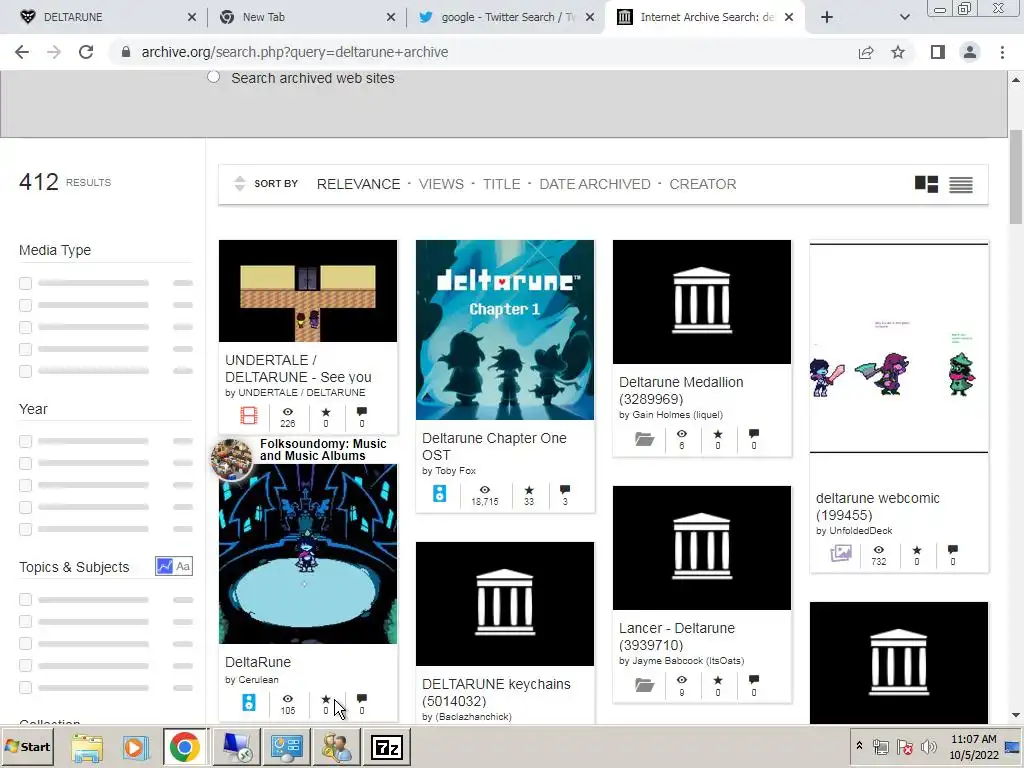Viewport: 1024px width, 768px height.
Task: Check the third Topics & Subjects checkbox
Action: point(25,643)
